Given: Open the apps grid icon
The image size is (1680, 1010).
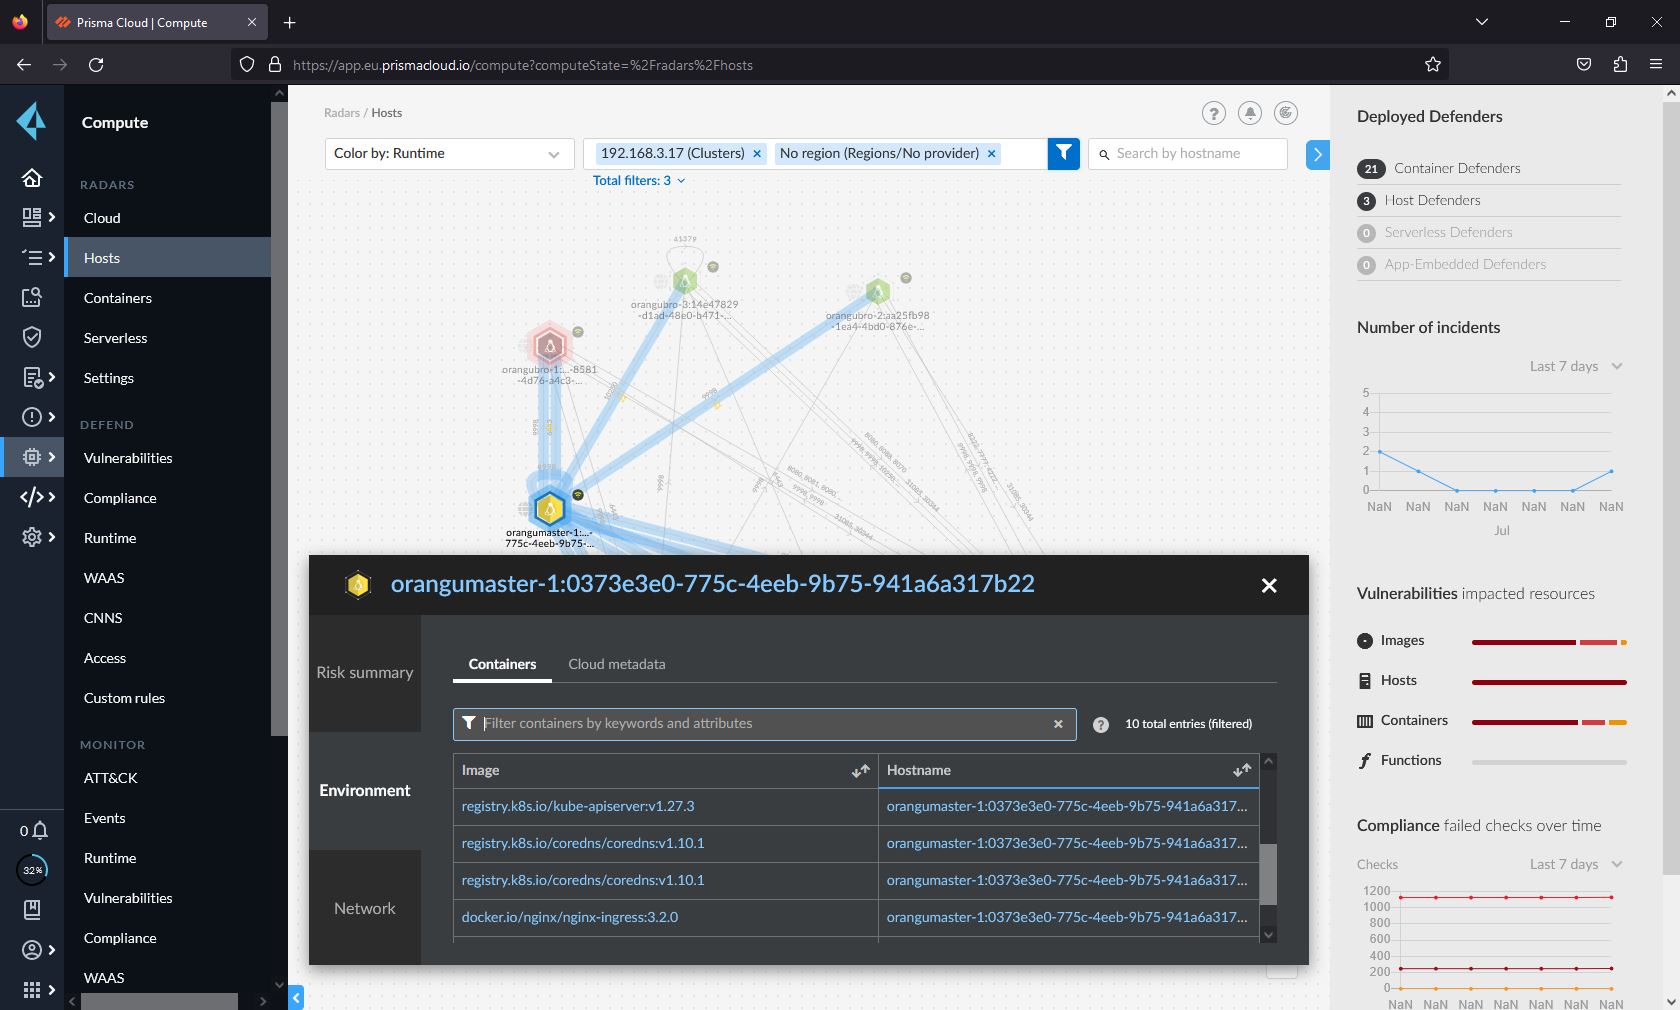Looking at the screenshot, I should point(32,990).
